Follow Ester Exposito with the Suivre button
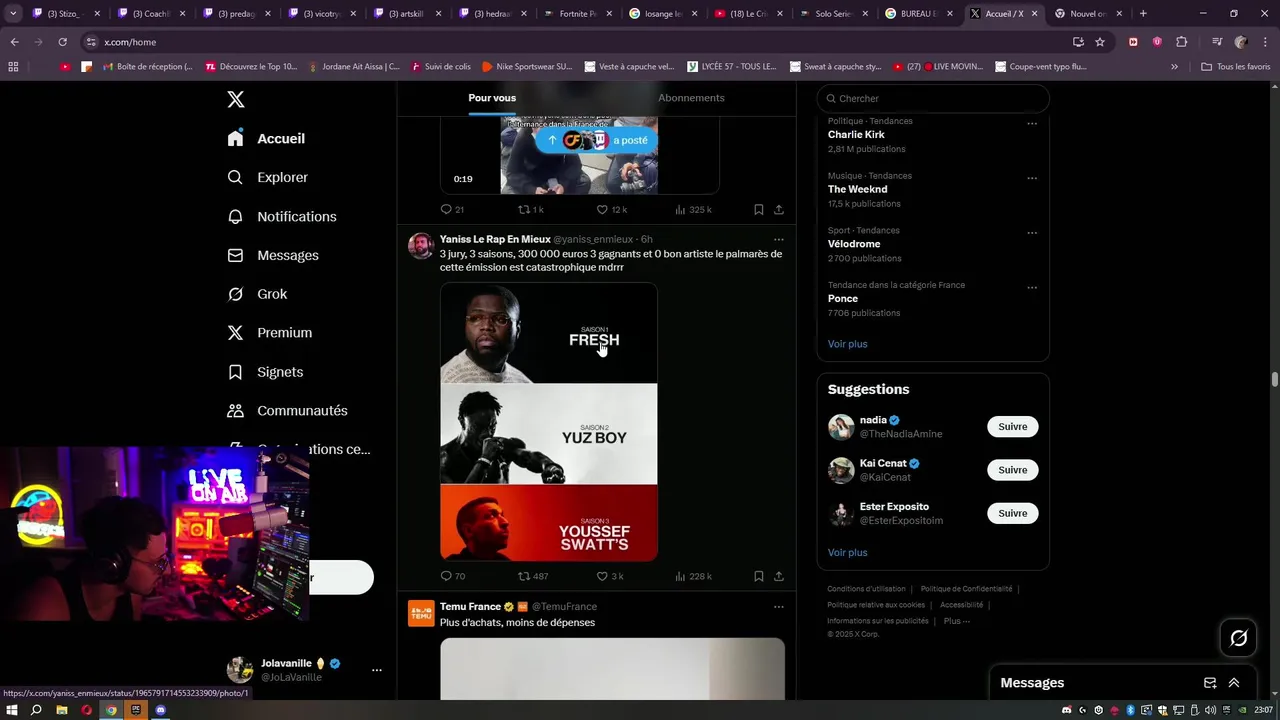This screenshot has height=720, width=1280. click(x=1013, y=513)
